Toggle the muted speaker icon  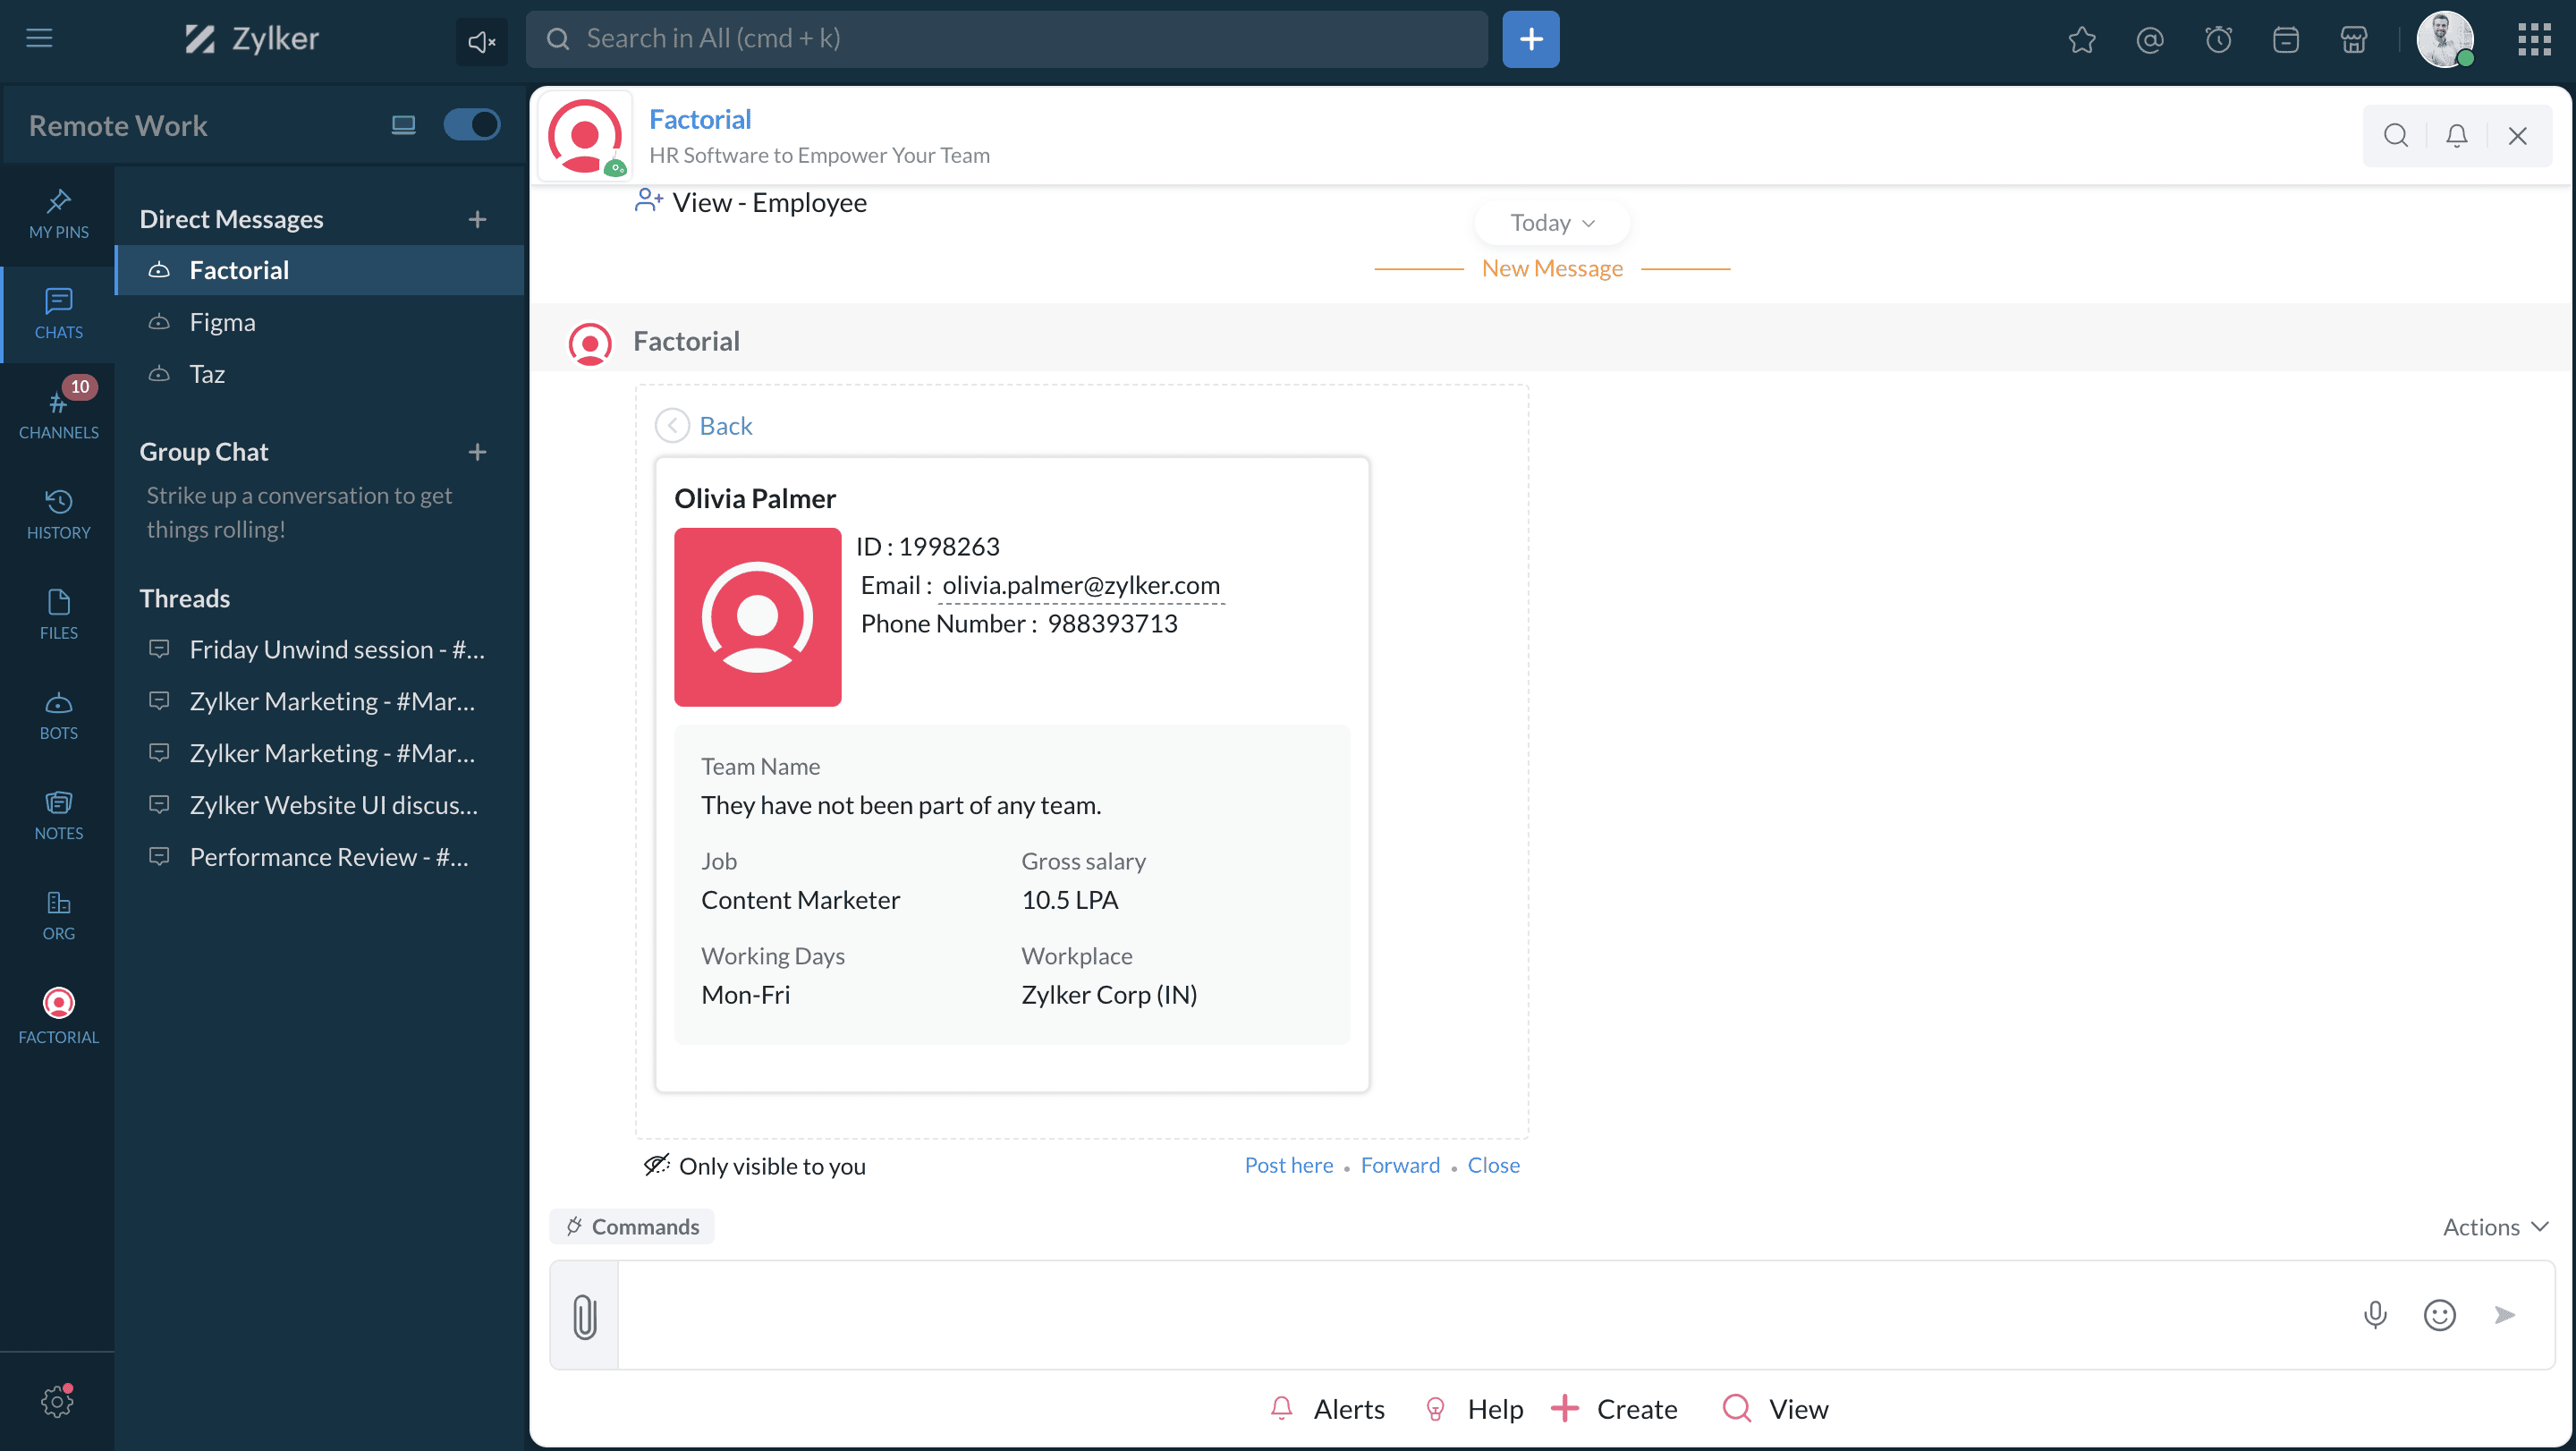click(x=481, y=41)
